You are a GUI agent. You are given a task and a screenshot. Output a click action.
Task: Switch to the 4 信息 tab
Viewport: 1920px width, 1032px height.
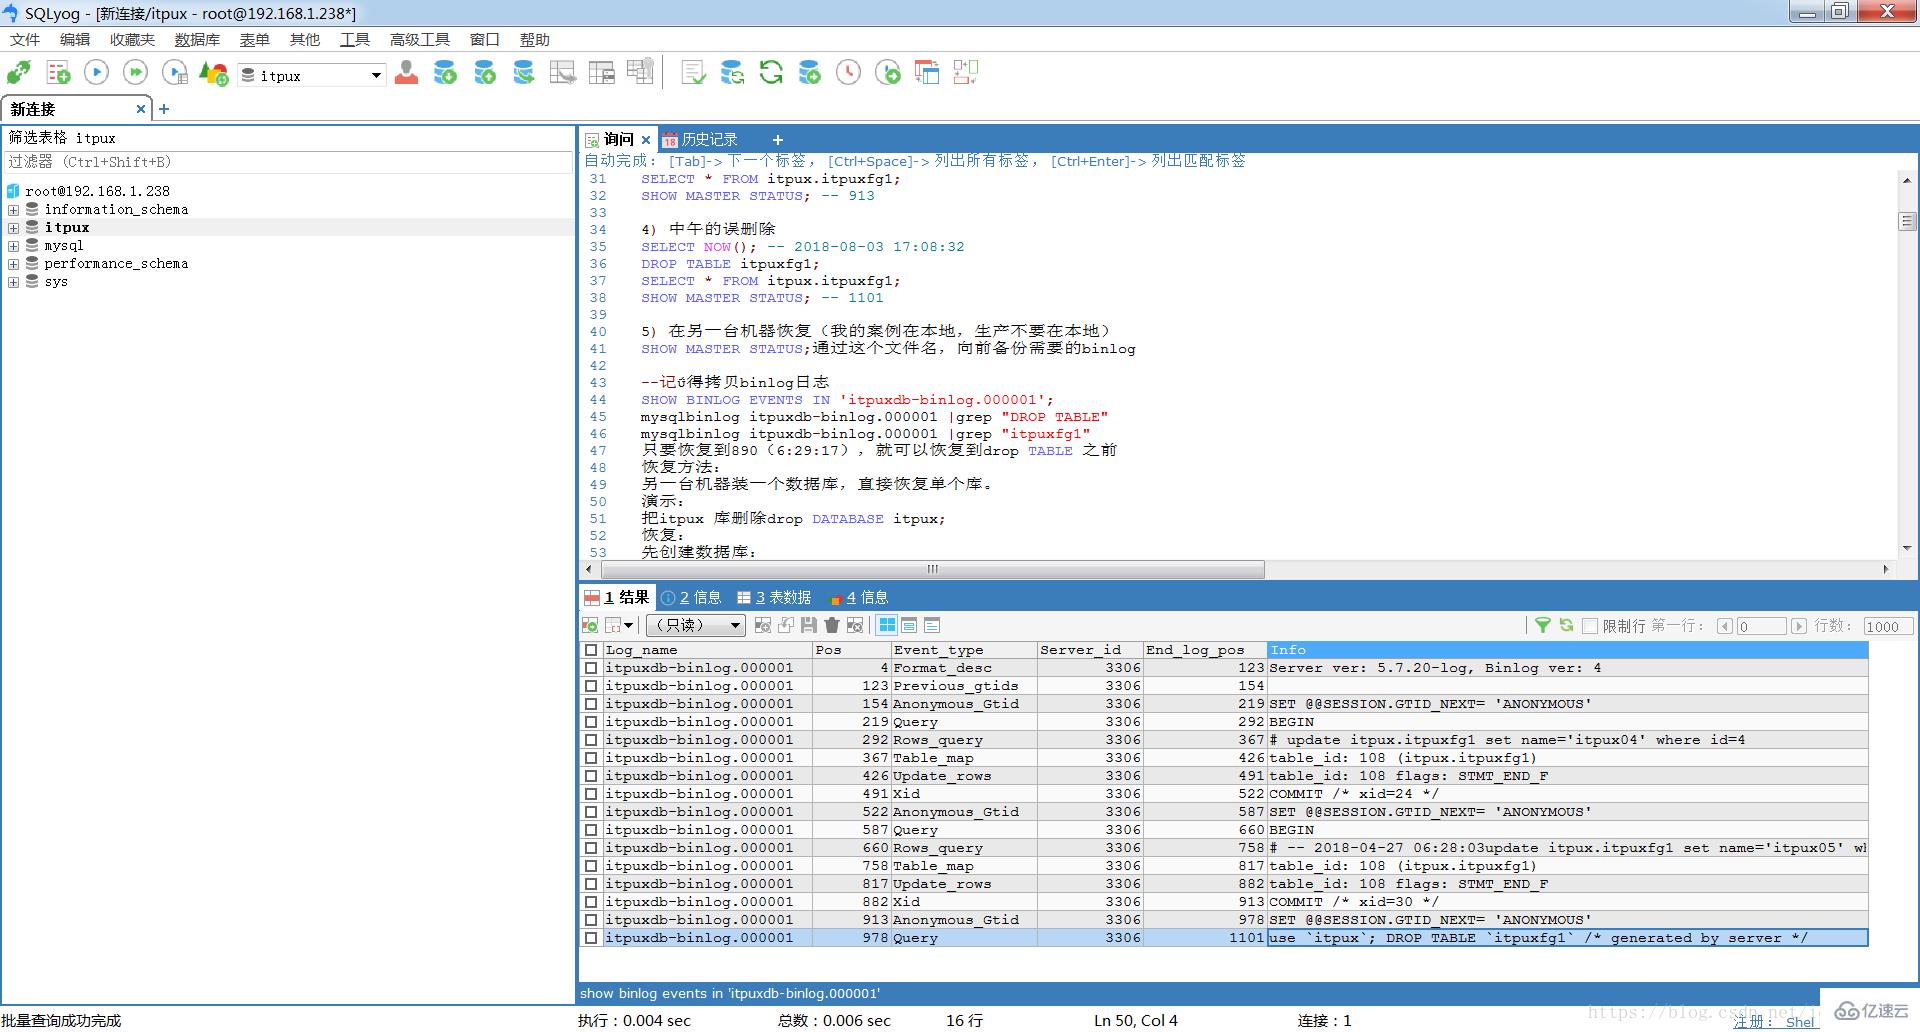859,597
